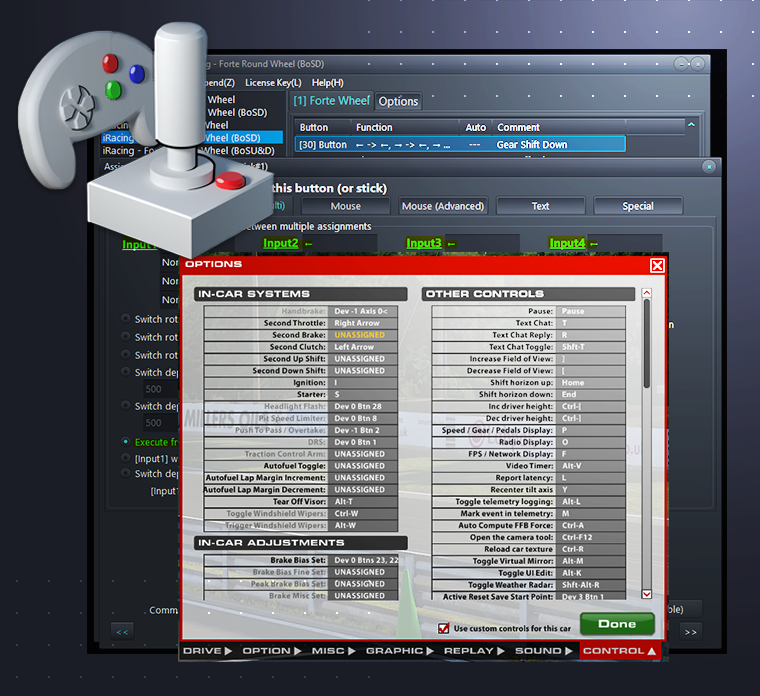
Task: Click Headlight Flash Dev 0 Btn 28 field
Action: 363,406
